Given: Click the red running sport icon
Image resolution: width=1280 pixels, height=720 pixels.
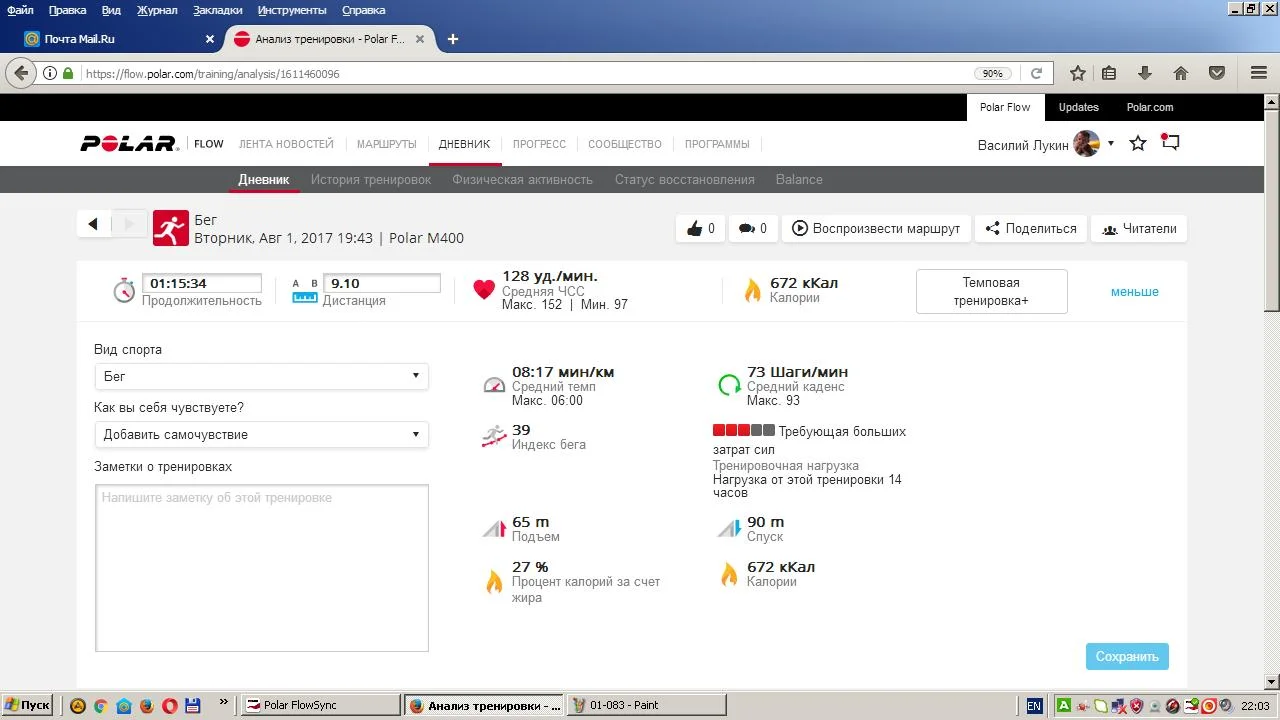Looking at the screenshot, I should coord(171,228).
